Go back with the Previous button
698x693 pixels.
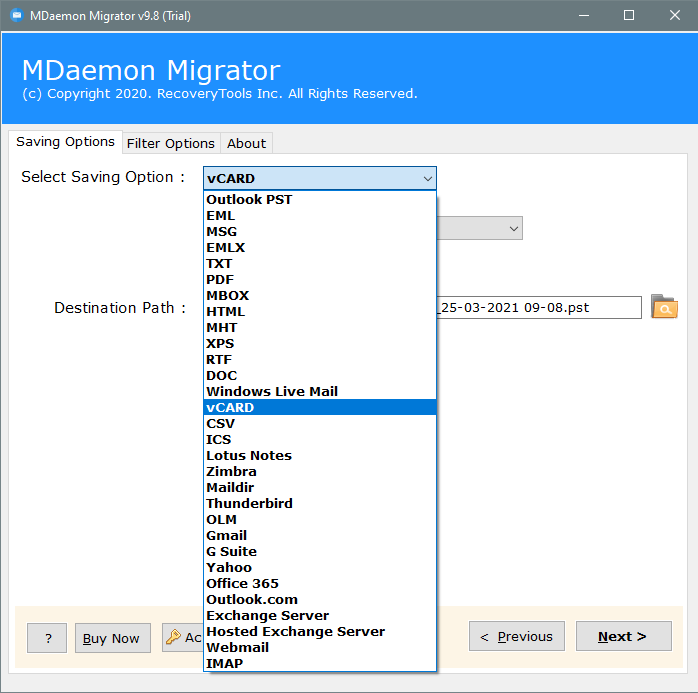click(517, 636)
